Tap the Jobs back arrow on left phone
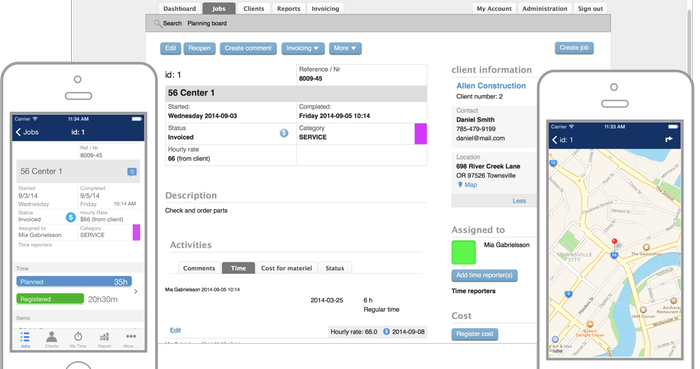 click(x=19, y=132)
